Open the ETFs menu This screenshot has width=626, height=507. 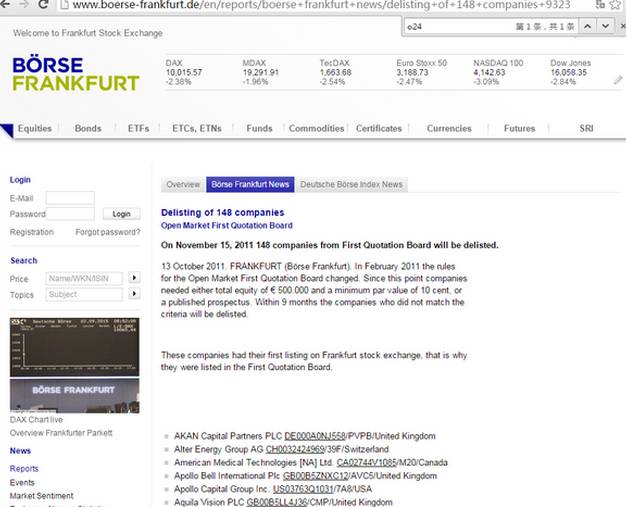[x=138, y=129]
